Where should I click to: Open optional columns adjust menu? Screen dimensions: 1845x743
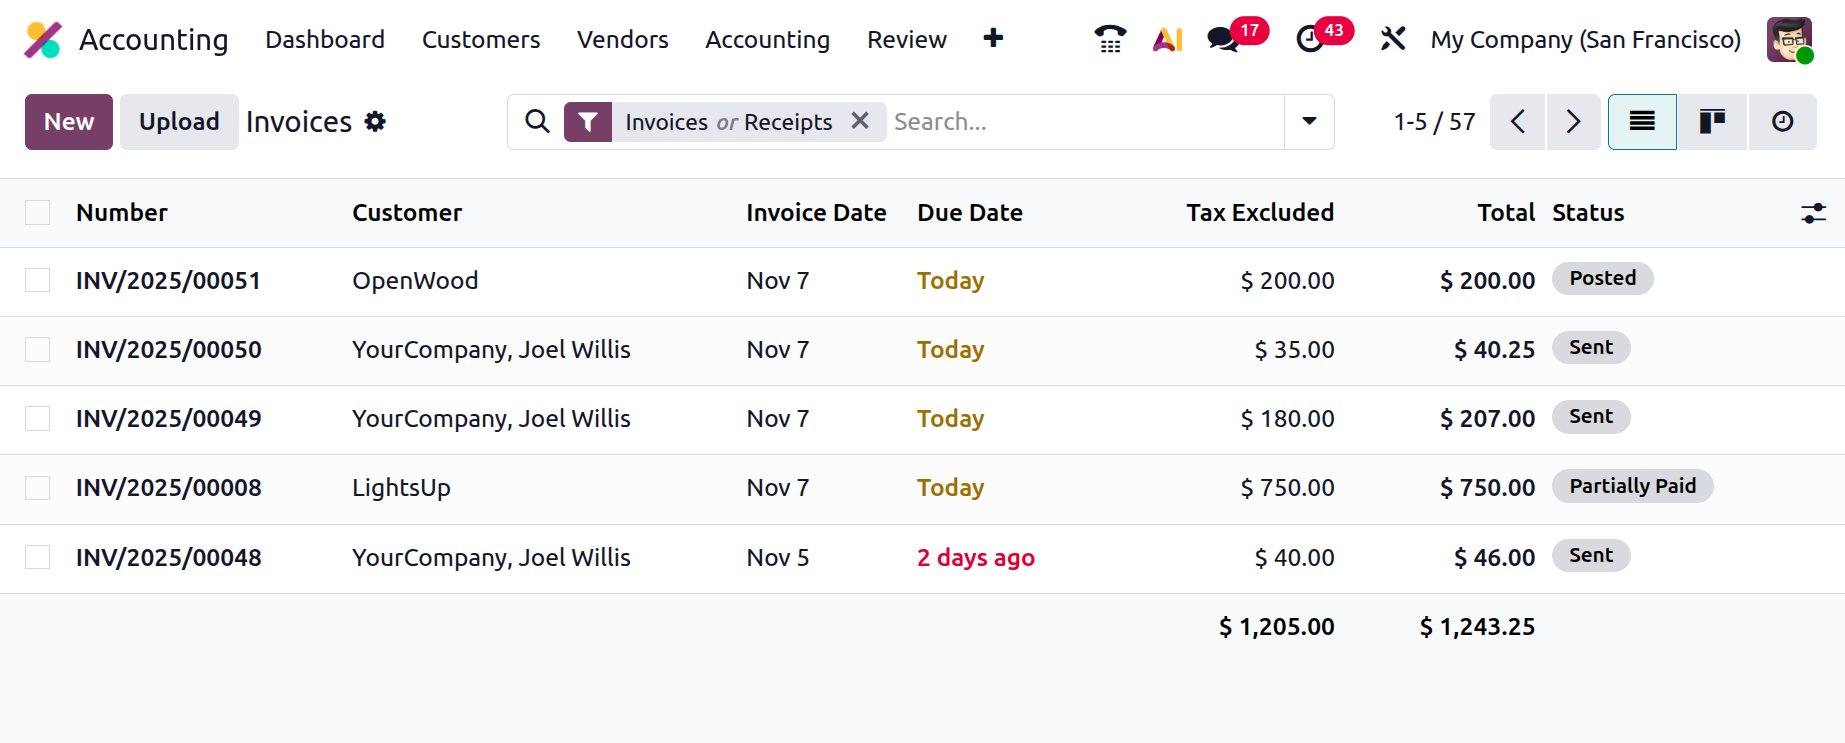tap(1813, 213)
